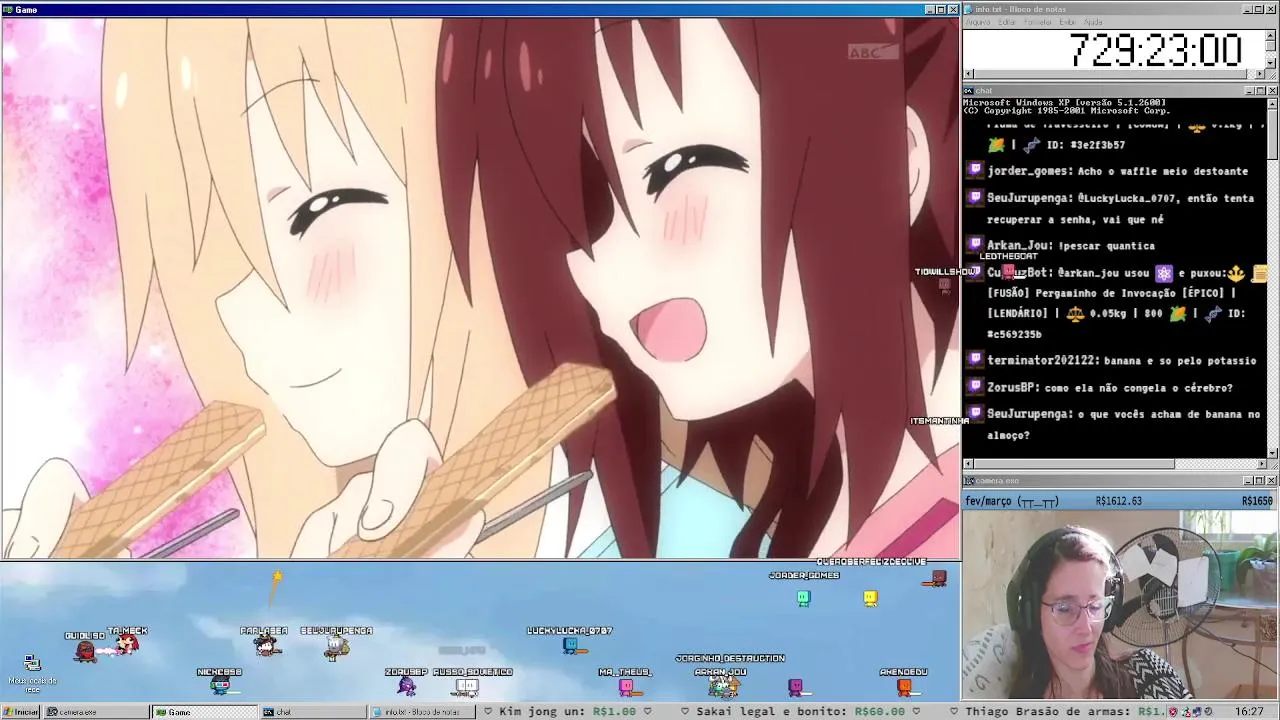The width and height of the screenshot is (1280, 720).
Task: Click the badge next to SeuJurupenga @LuckyLucka message
Action: click(976, 198)
